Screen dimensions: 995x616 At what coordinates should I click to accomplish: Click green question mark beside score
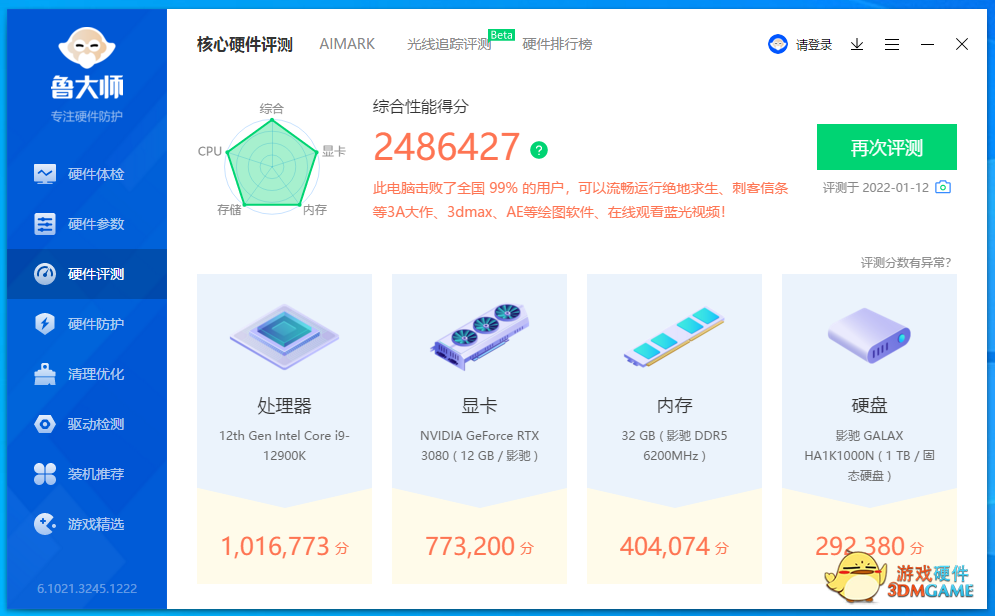click(539, 150)
